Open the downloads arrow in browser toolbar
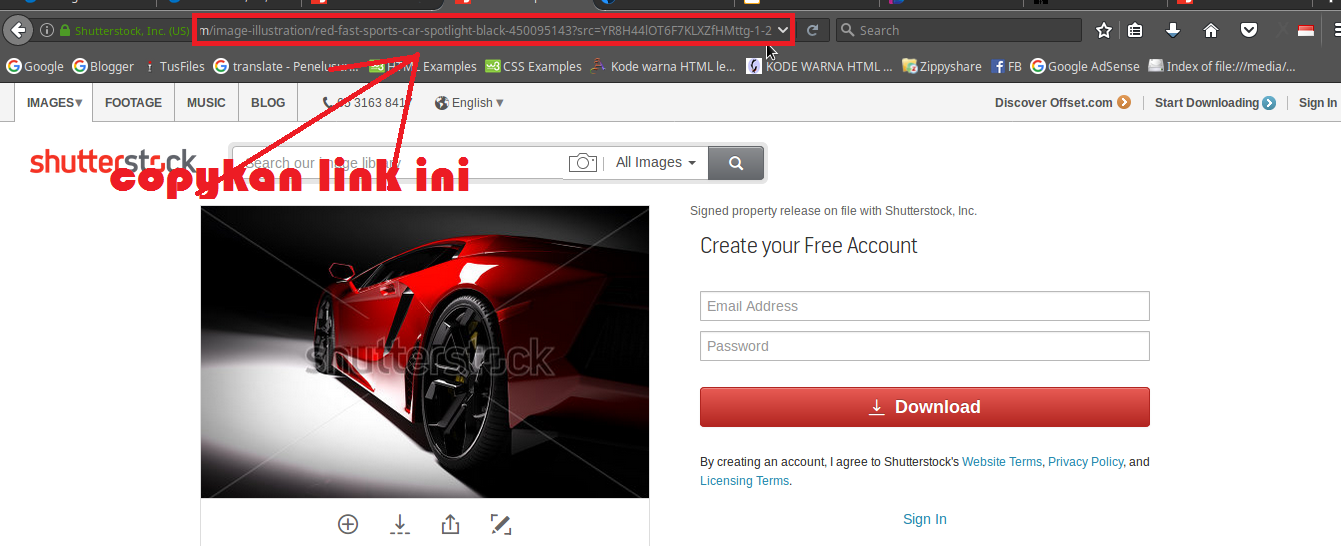1341x546 pixels. (1173, 31)
